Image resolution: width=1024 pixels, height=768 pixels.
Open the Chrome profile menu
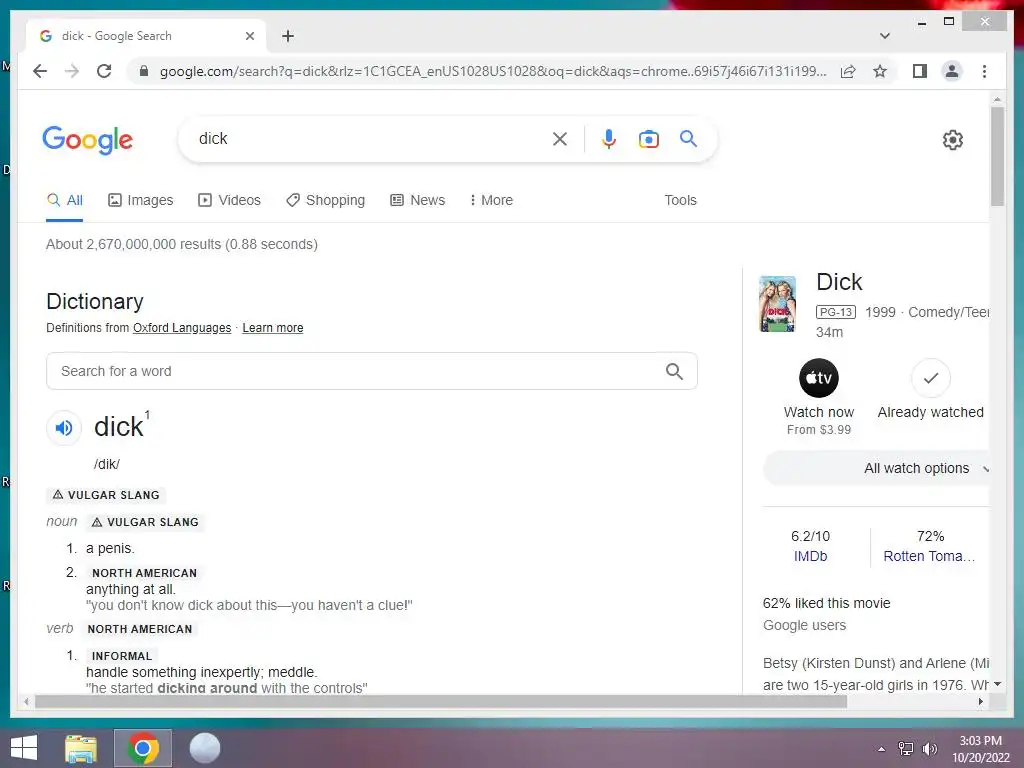click(x=952, y=71)
